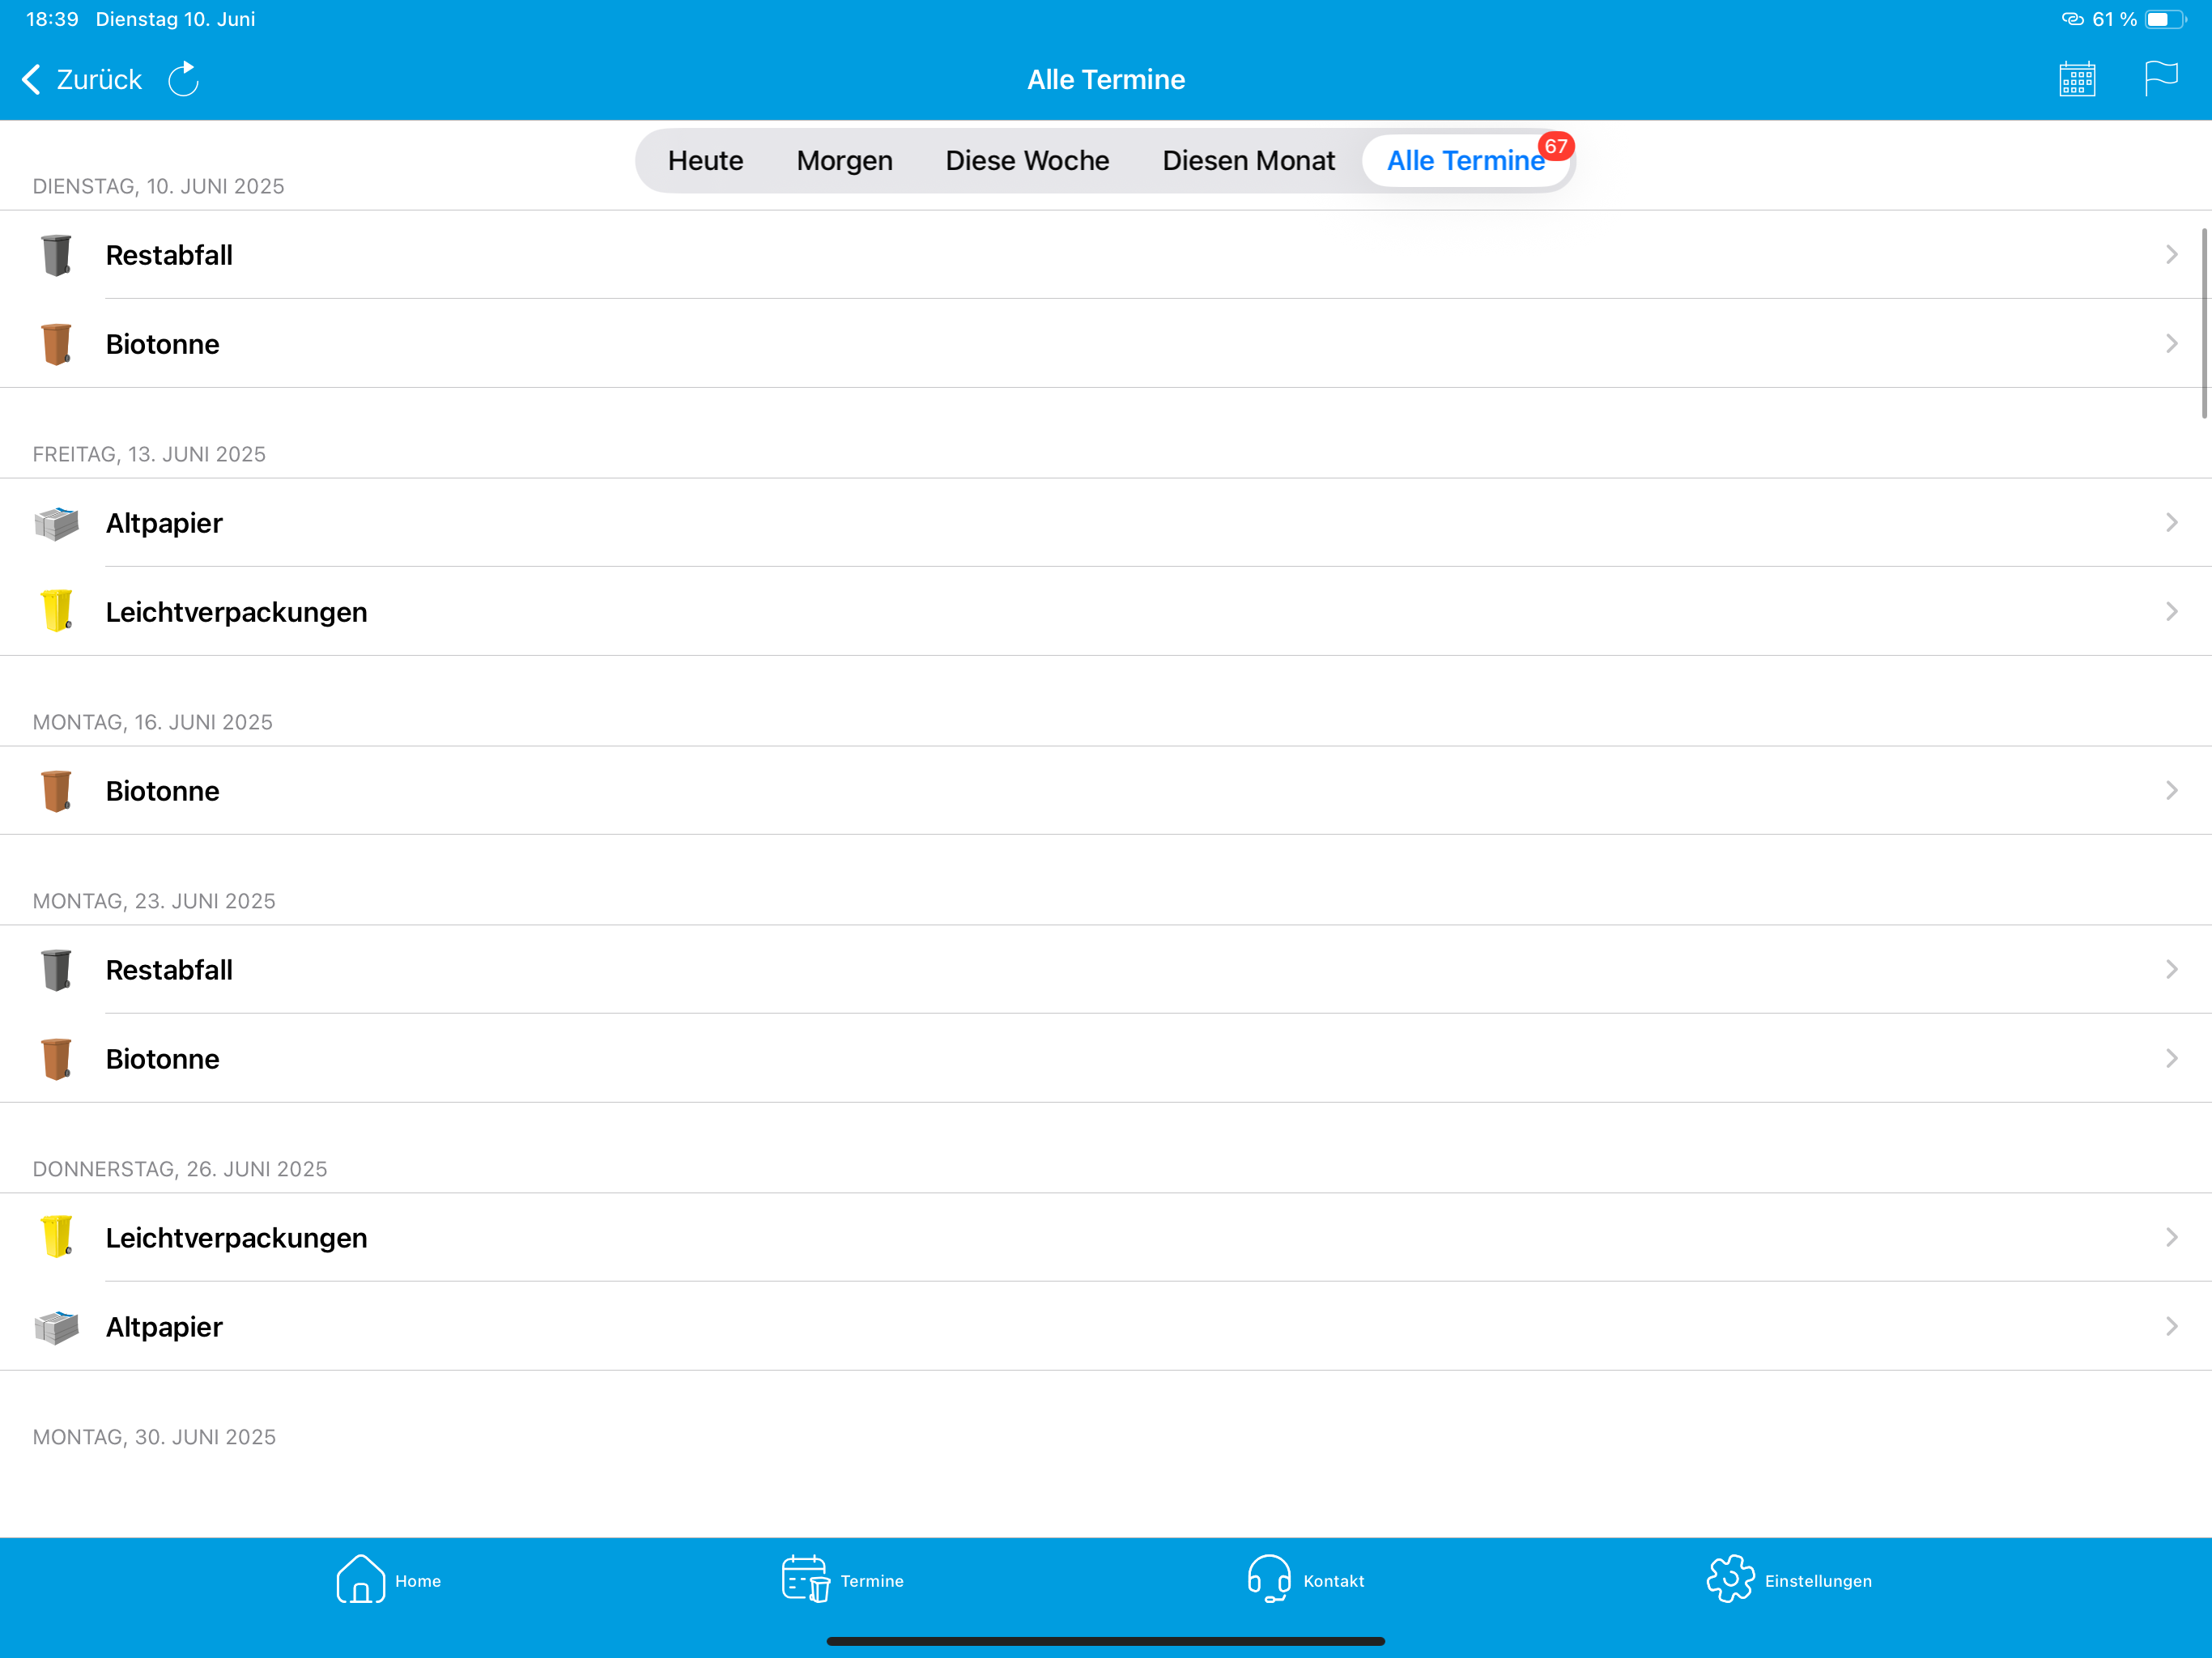Tap brown Biotonne bin icon on 16. Juni
This screenshot has width=2212, height=1658.
57,791
